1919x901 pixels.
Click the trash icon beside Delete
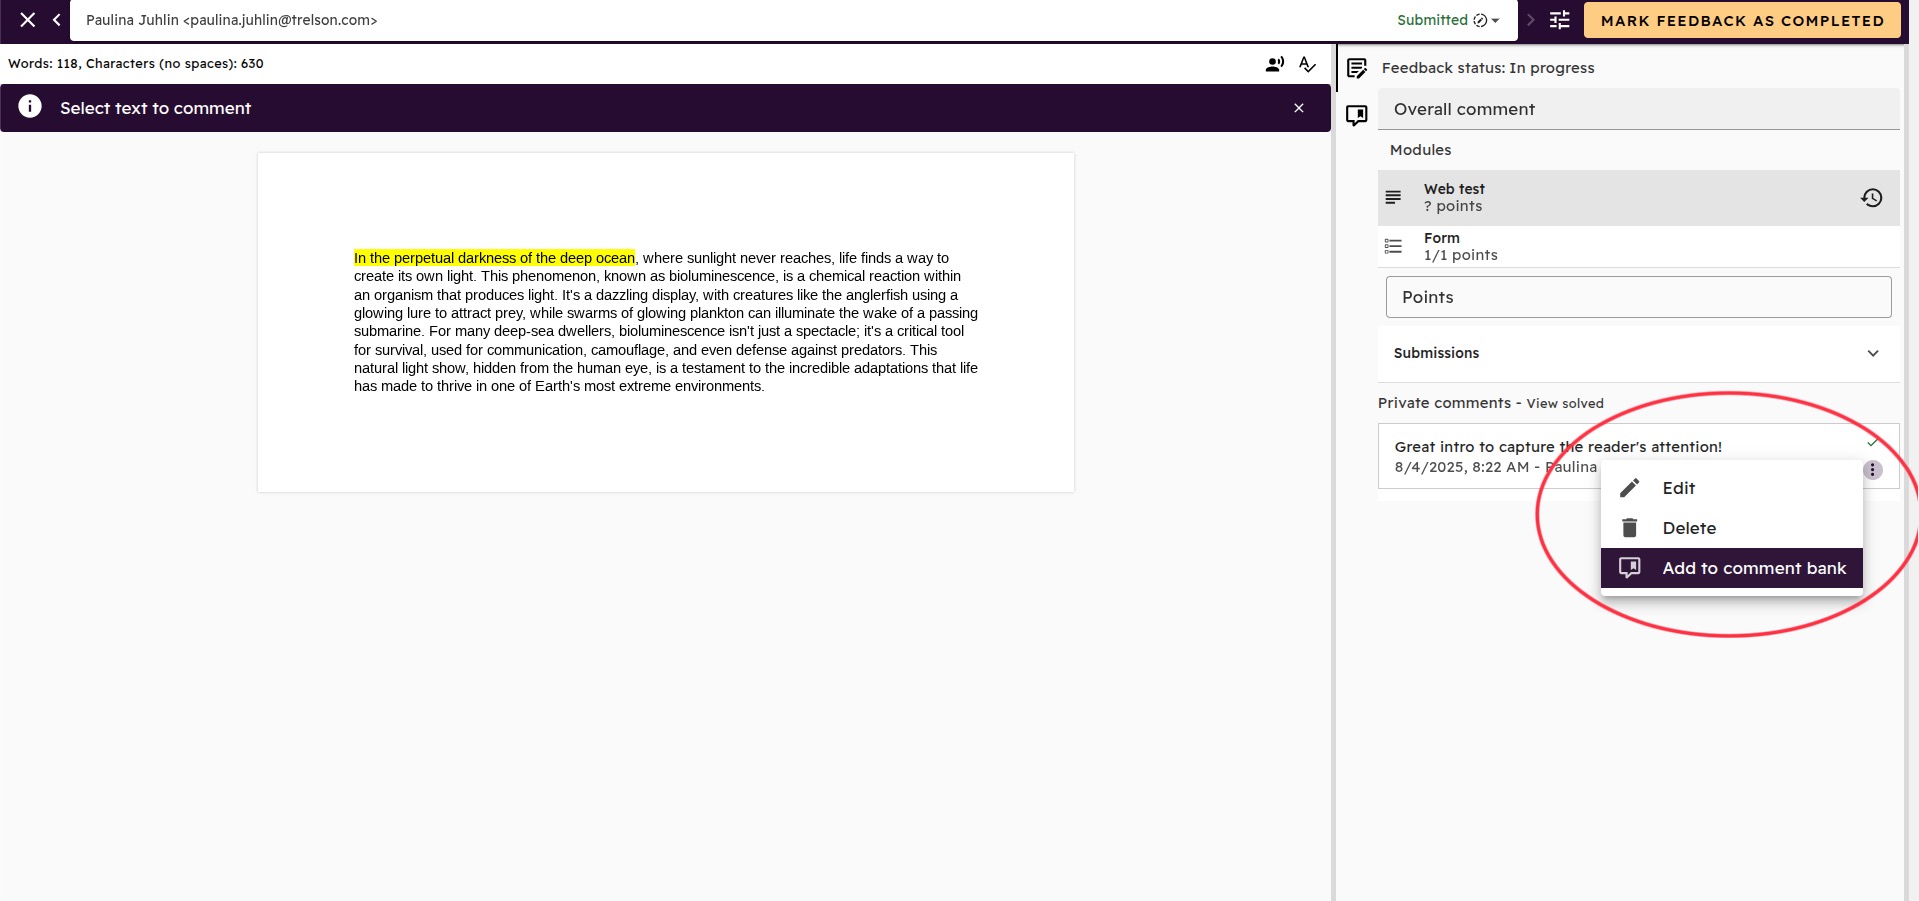click(x=1629, y=528)
